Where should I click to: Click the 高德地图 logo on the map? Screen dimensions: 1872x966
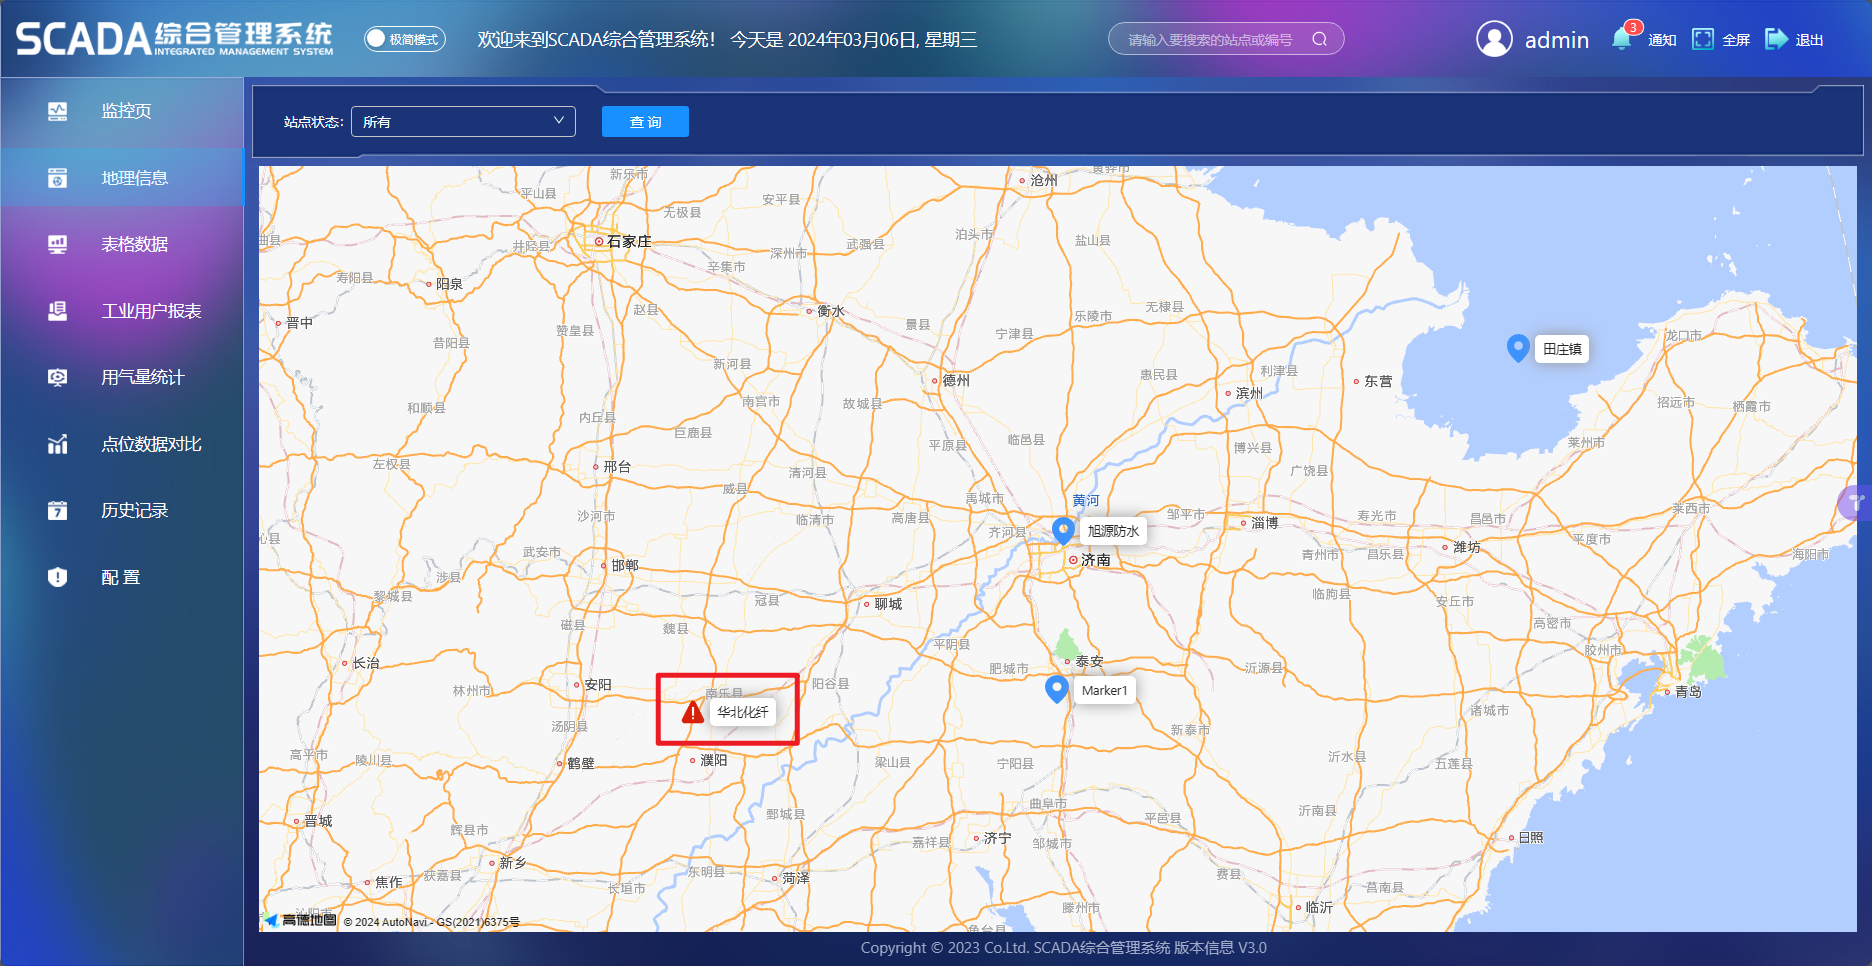tap(300, 920)
